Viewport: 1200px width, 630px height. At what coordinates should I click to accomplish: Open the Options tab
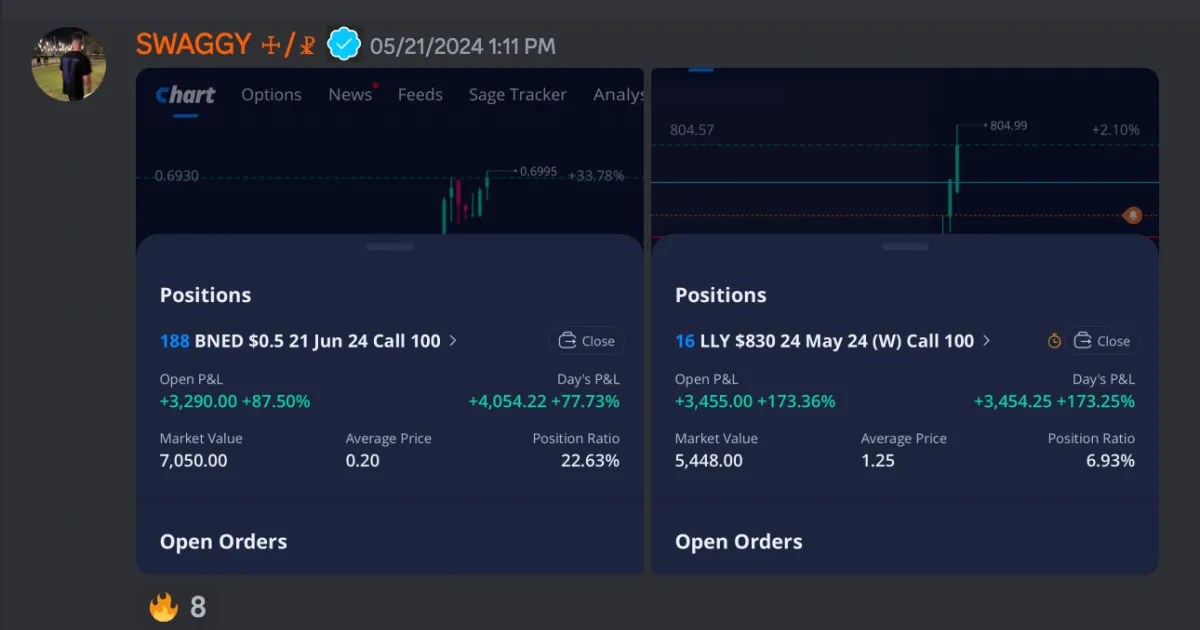[x=271, y=95]
